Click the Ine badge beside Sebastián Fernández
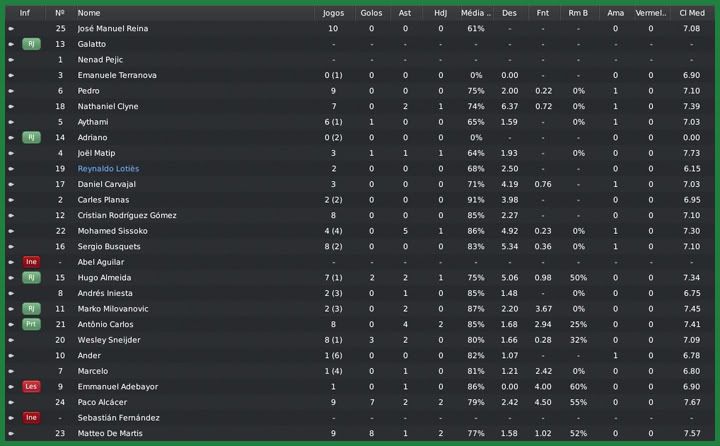The image size is (720, 446). click(x=31, y=417)
